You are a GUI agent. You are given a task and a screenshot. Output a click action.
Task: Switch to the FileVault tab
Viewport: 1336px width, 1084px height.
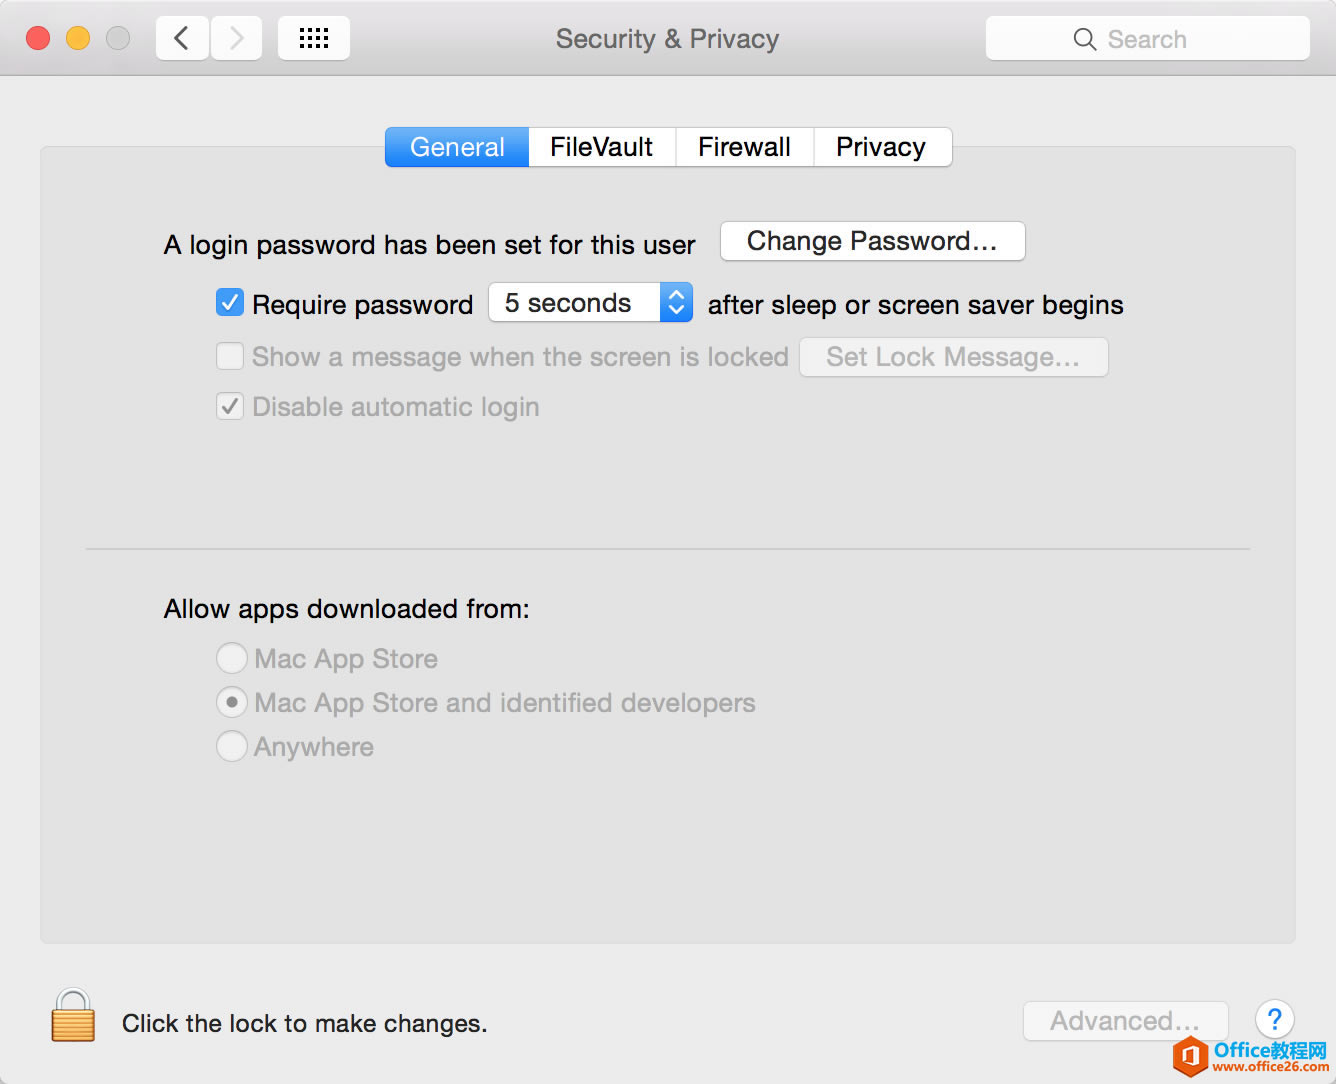(x=600, y=147)
